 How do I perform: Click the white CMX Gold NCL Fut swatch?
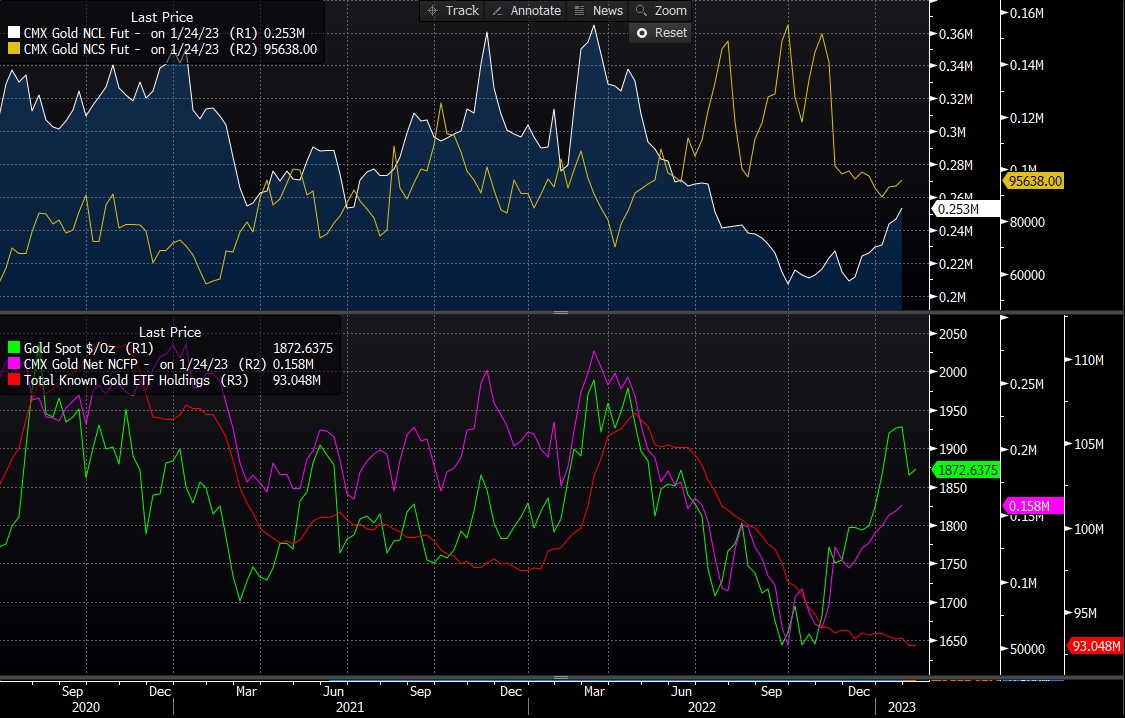(14, 33)
